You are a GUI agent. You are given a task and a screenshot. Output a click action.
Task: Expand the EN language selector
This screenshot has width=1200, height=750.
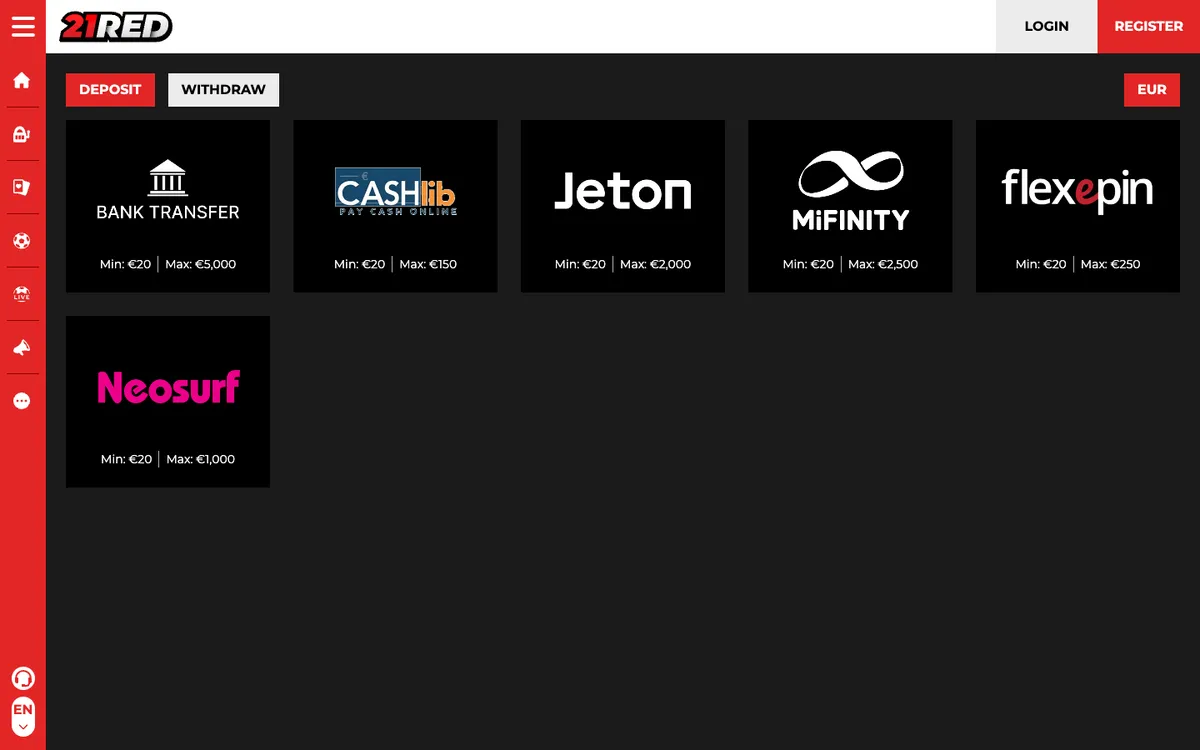[22, 718]
